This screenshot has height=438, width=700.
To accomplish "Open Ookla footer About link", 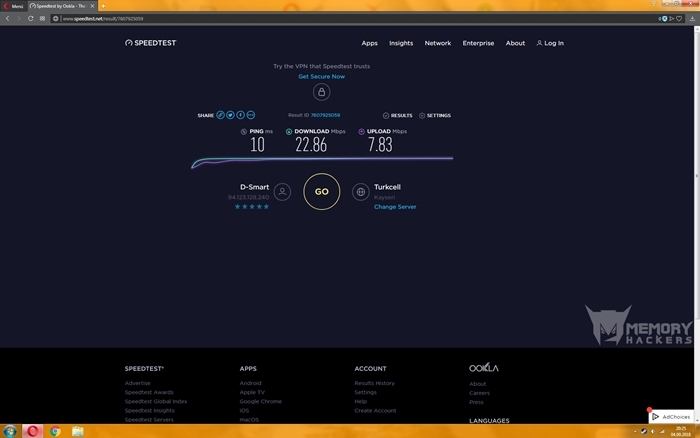I will pyautogui.click(x=478, y=384).
